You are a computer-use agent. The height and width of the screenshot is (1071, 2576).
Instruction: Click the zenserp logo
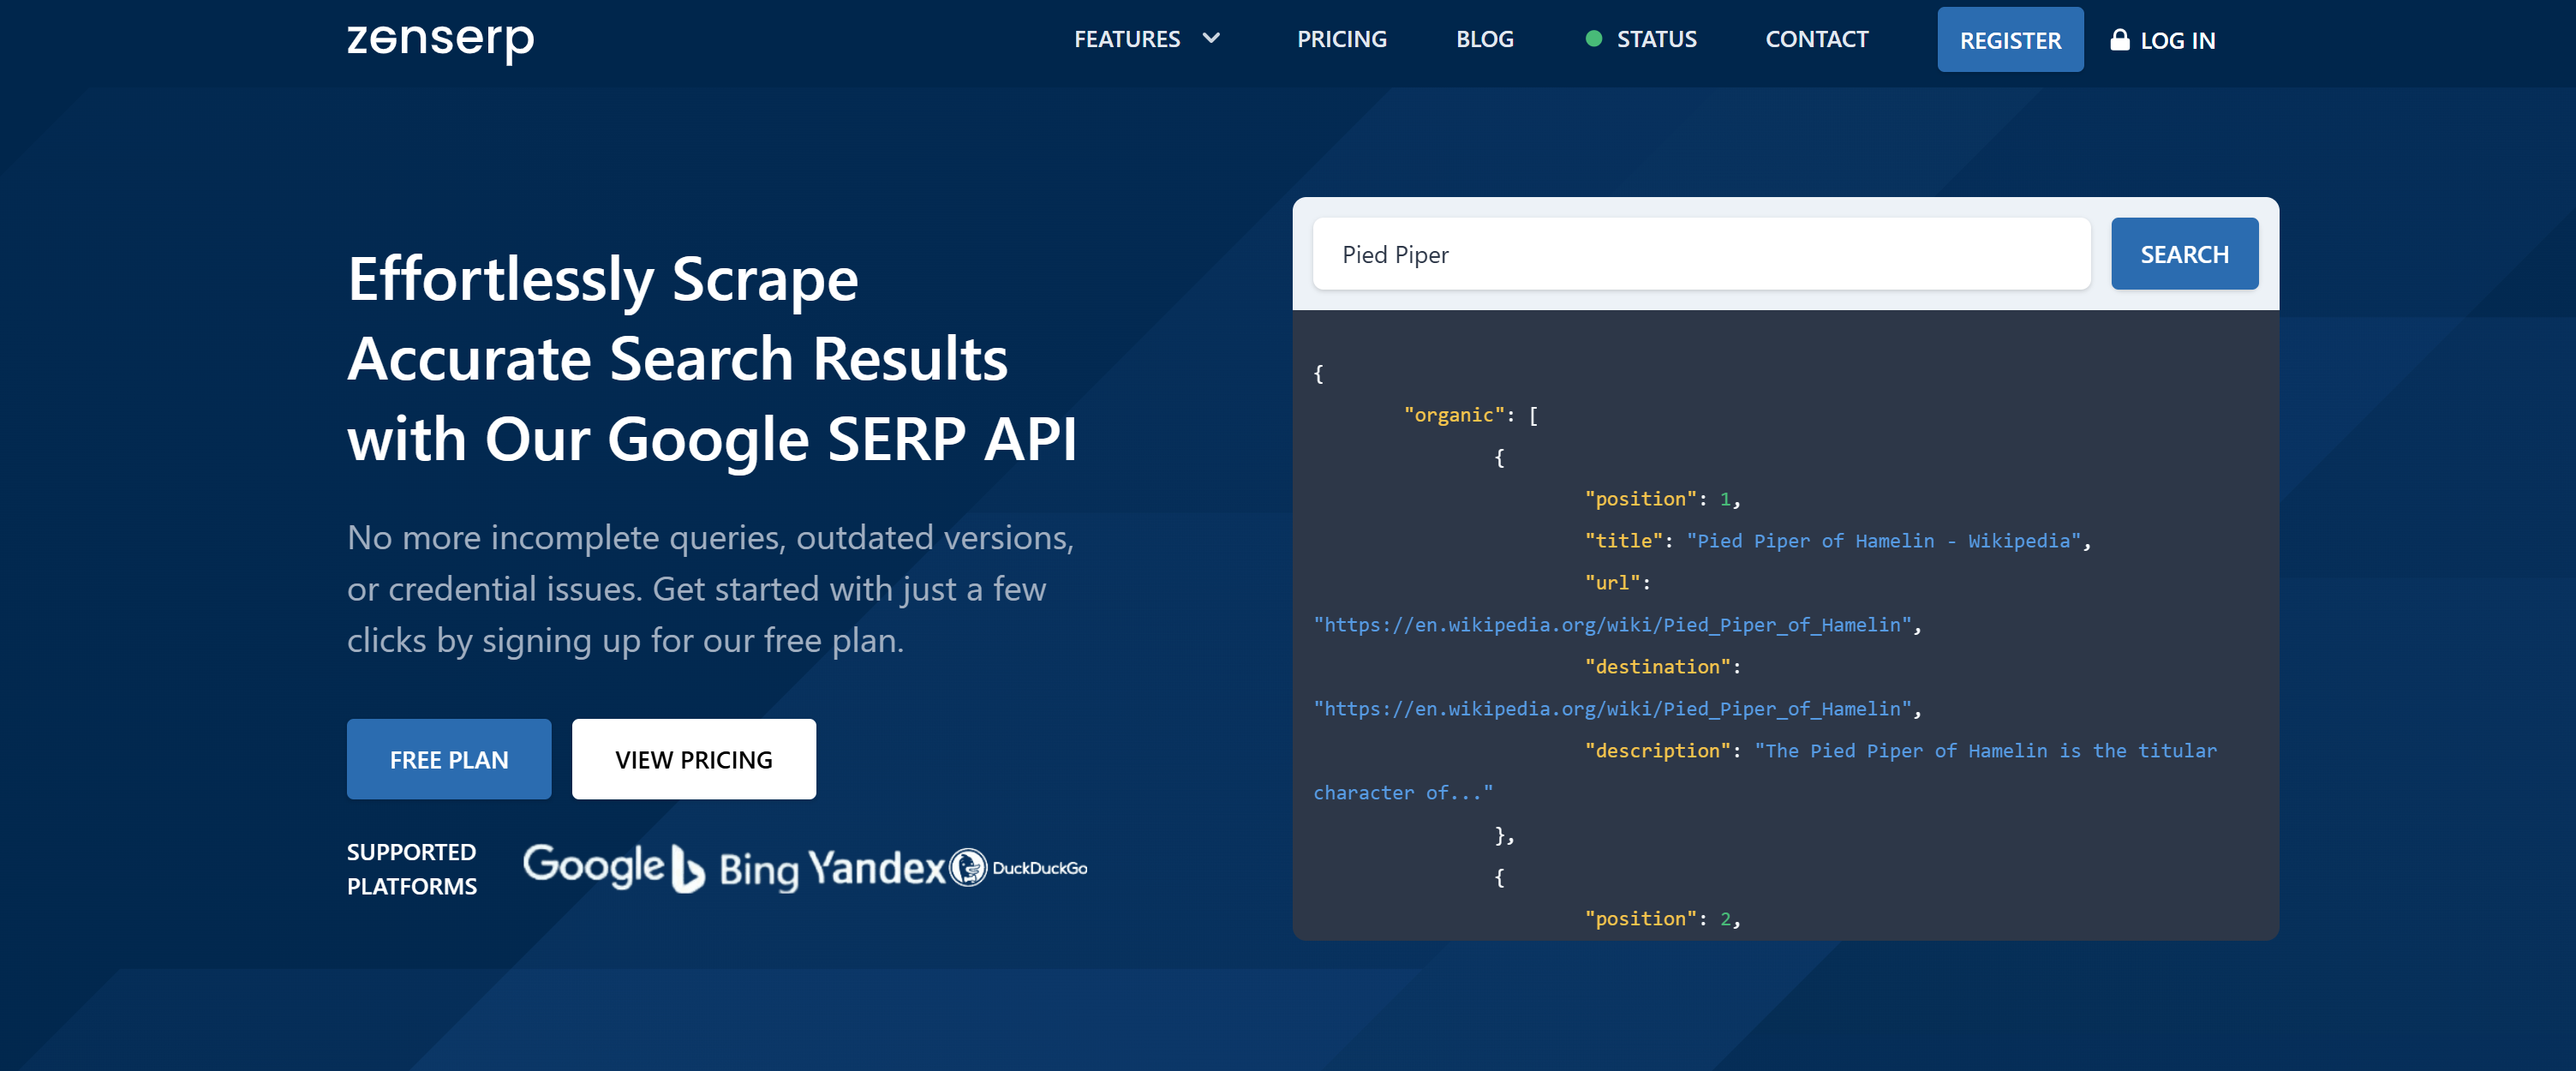(x=440, y=41)
